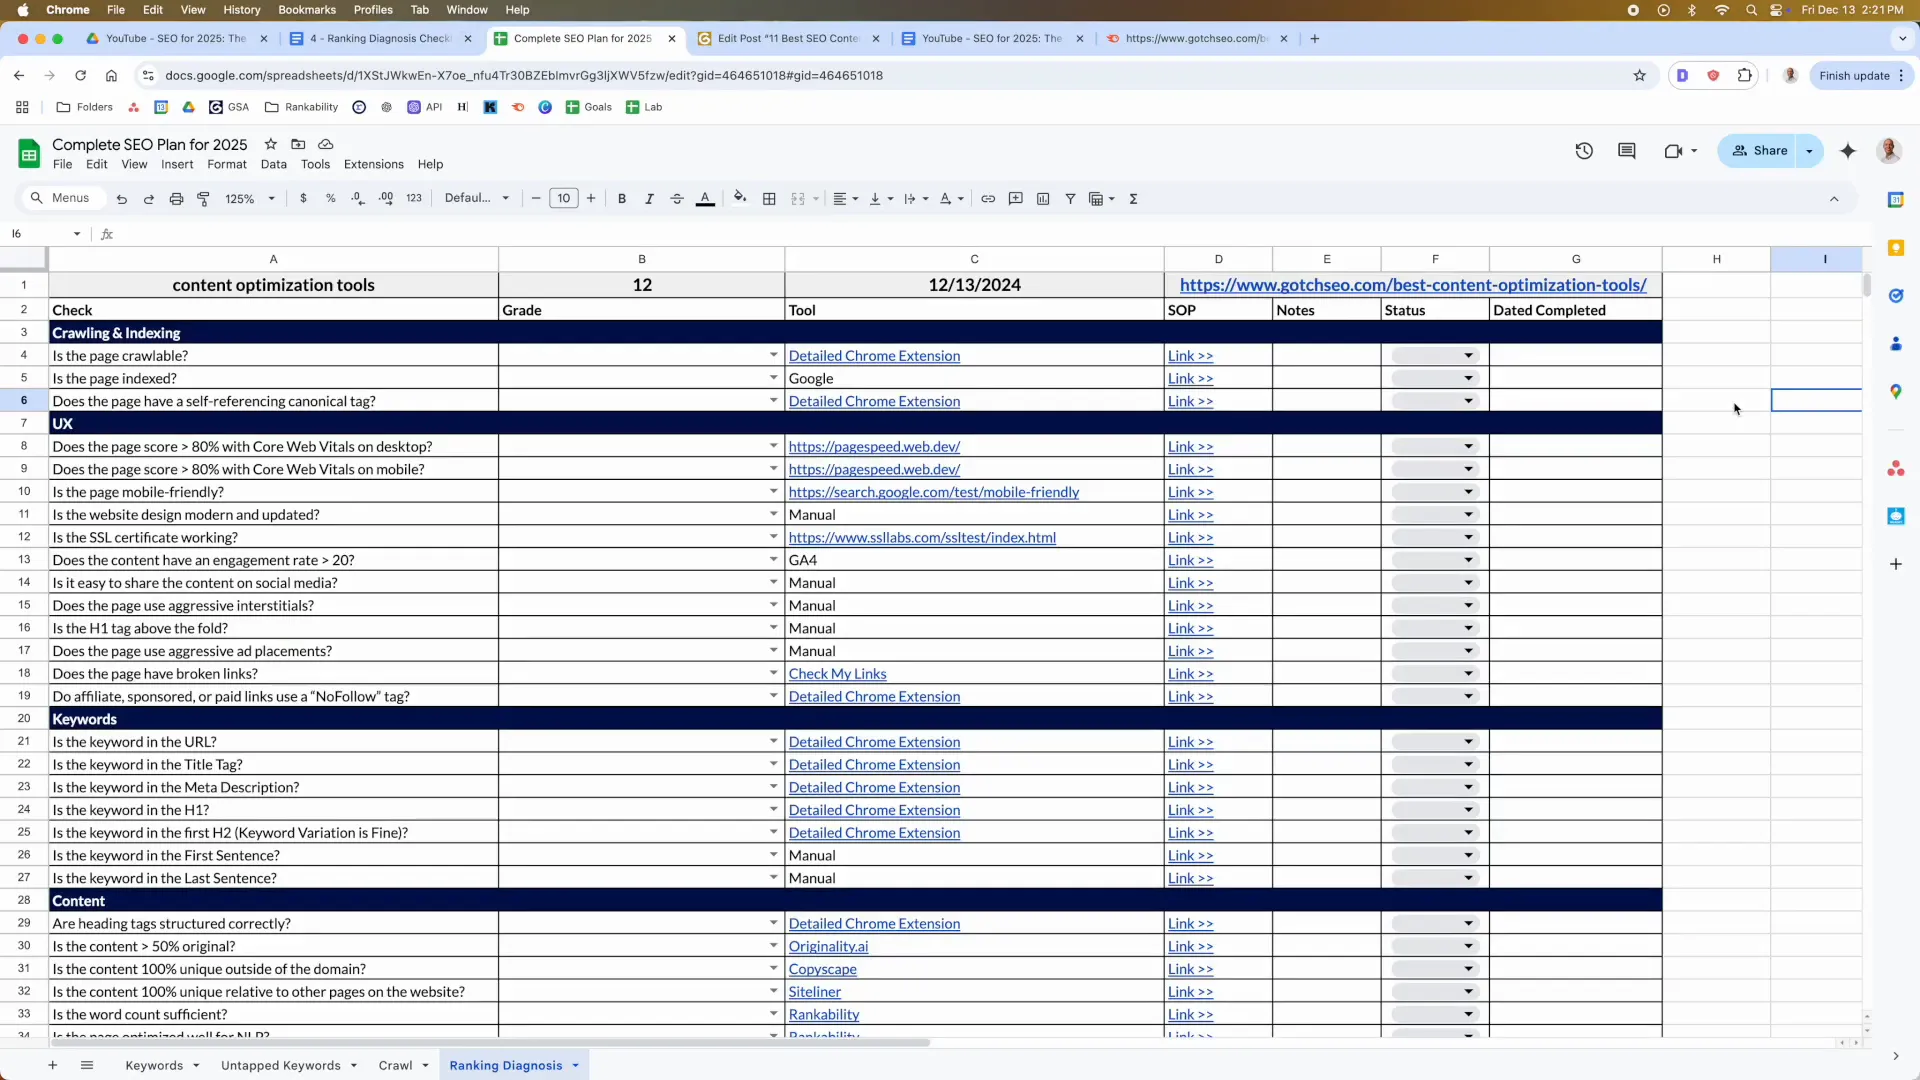
Task: Apply currency format from the toolbar
Action: coord(305,198)
